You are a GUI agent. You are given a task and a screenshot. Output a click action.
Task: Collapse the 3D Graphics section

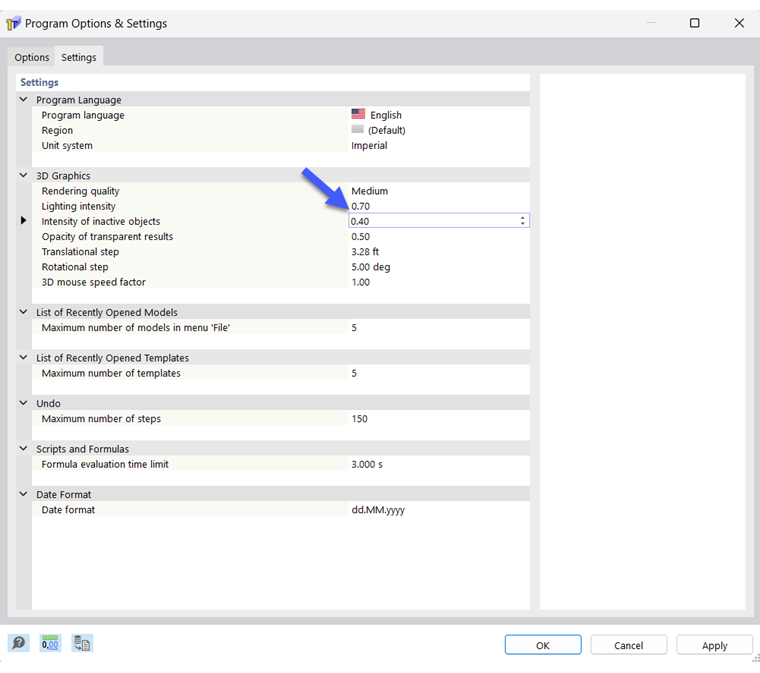(23, 175)
